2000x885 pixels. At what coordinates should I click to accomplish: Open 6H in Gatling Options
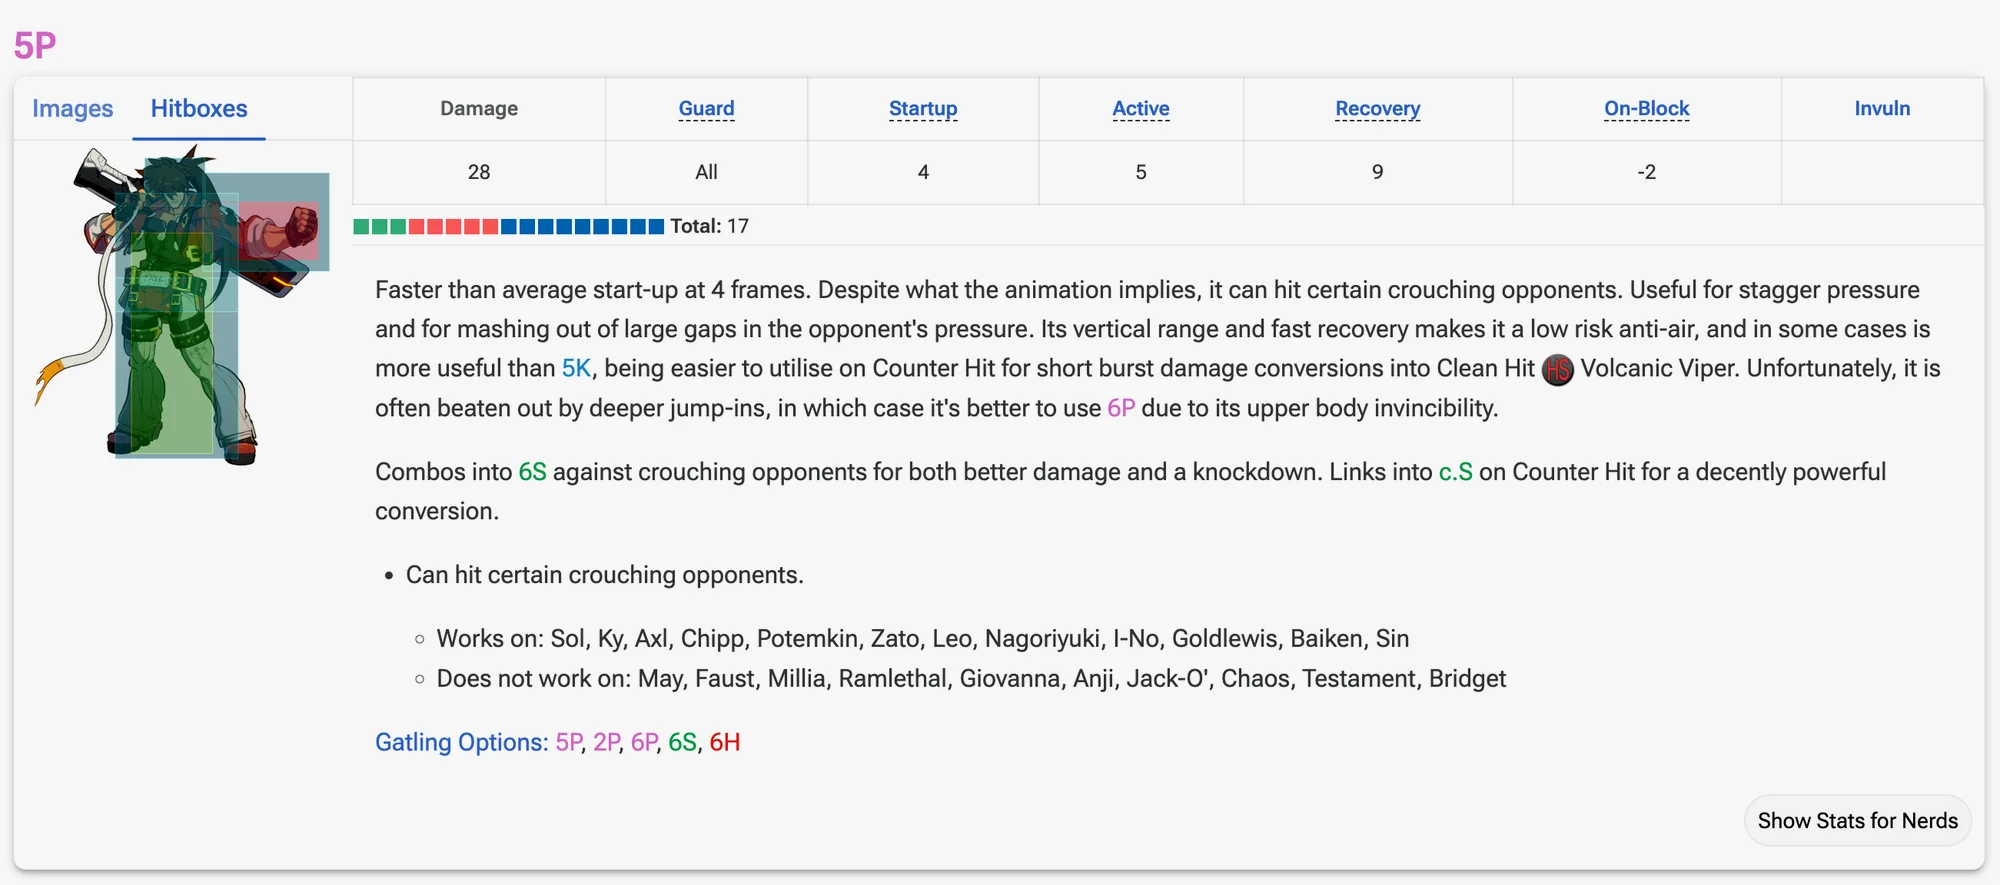725,742
